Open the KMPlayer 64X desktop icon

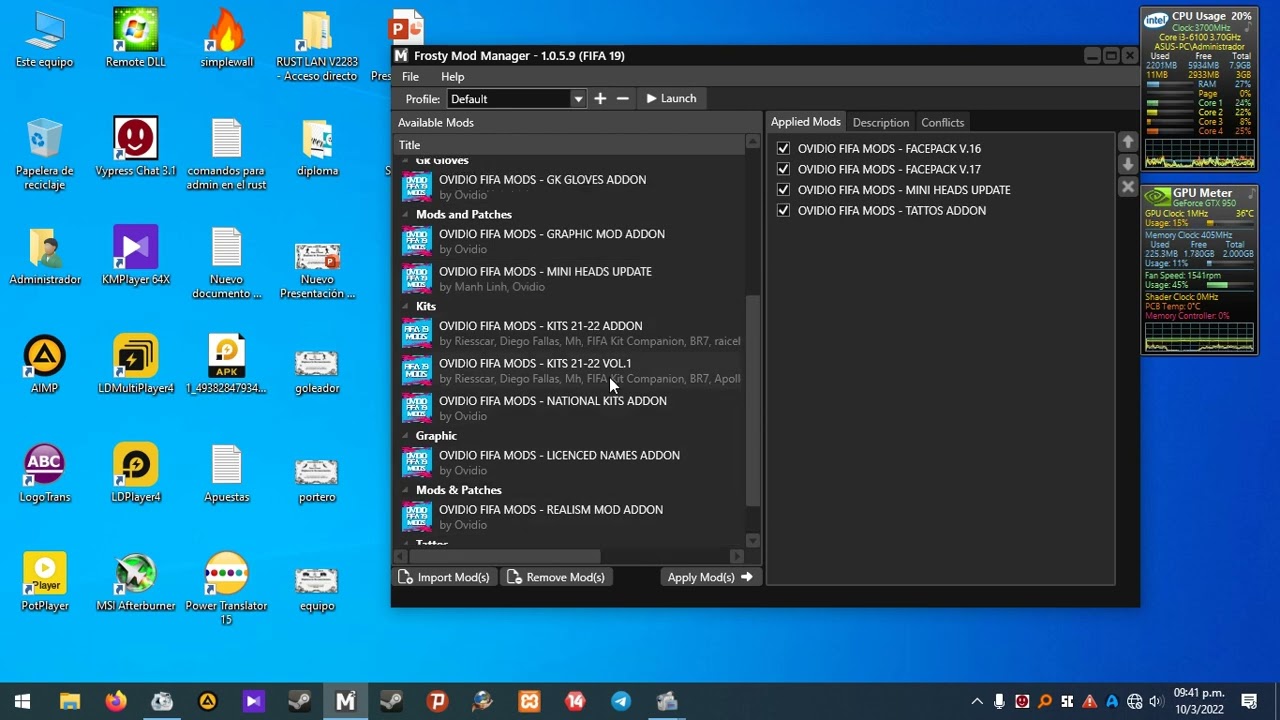pyautogui.click(x=135, y=256)
